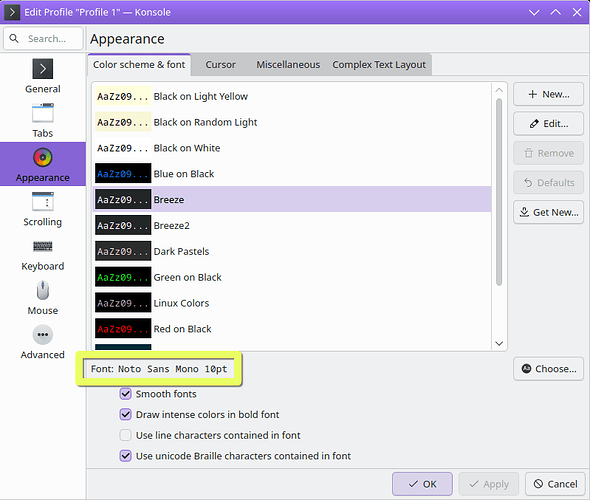The width and height of the screenshot is (590, 500).
Task: Switch to the Complex Text Layout tab
Action: 379,65
